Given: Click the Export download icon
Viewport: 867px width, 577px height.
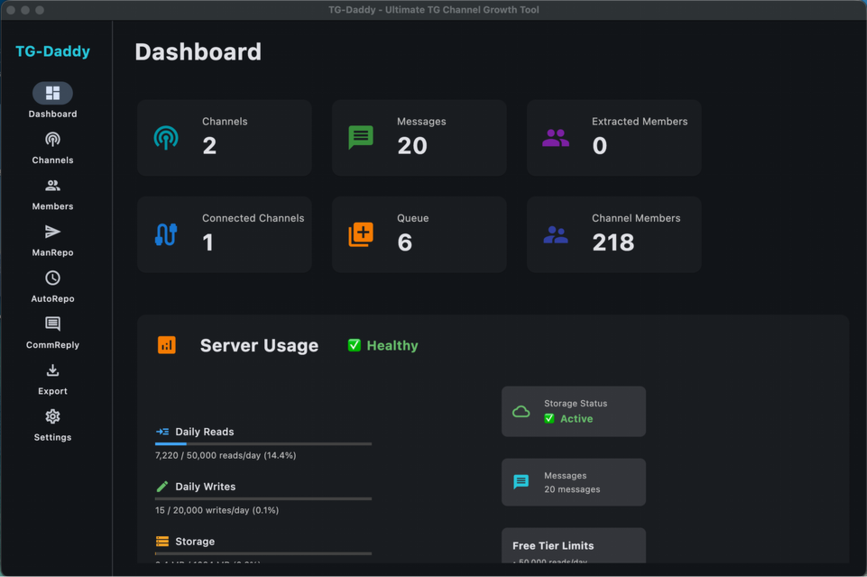Looking at the screenshot, I should pyautogui.click(x=52, y=371).
